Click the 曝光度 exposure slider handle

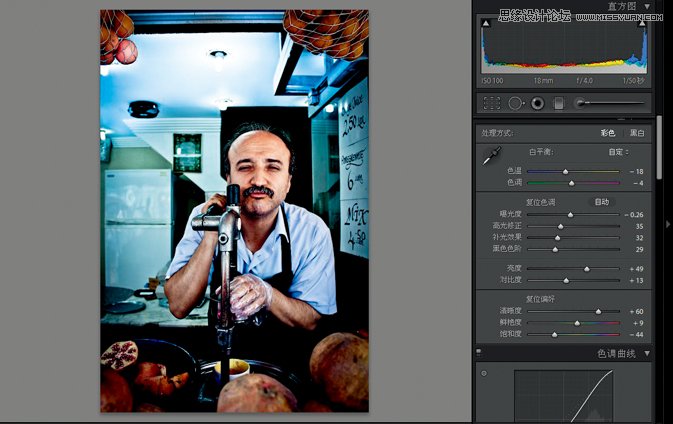tap(570, 214)
